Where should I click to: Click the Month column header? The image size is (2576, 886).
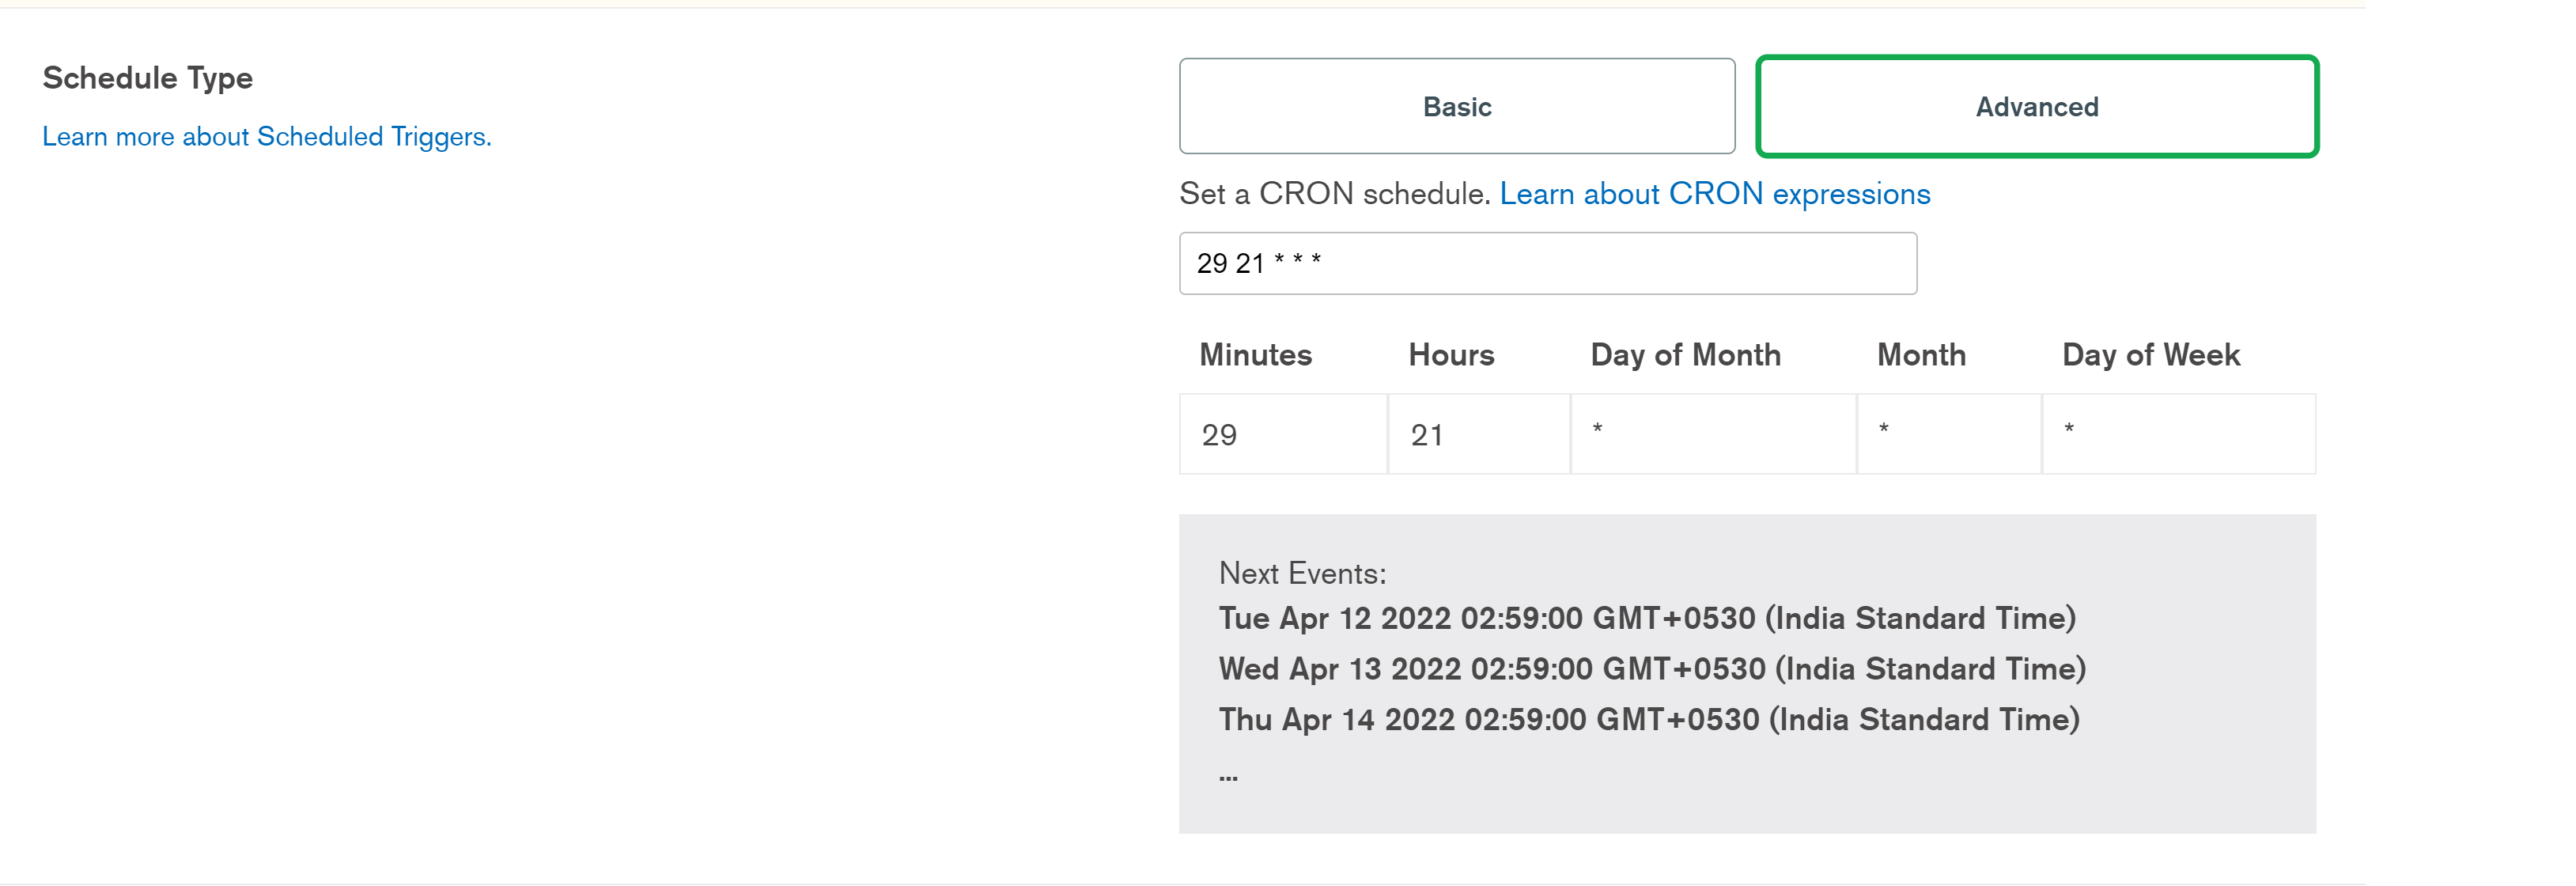(1921, 355)
